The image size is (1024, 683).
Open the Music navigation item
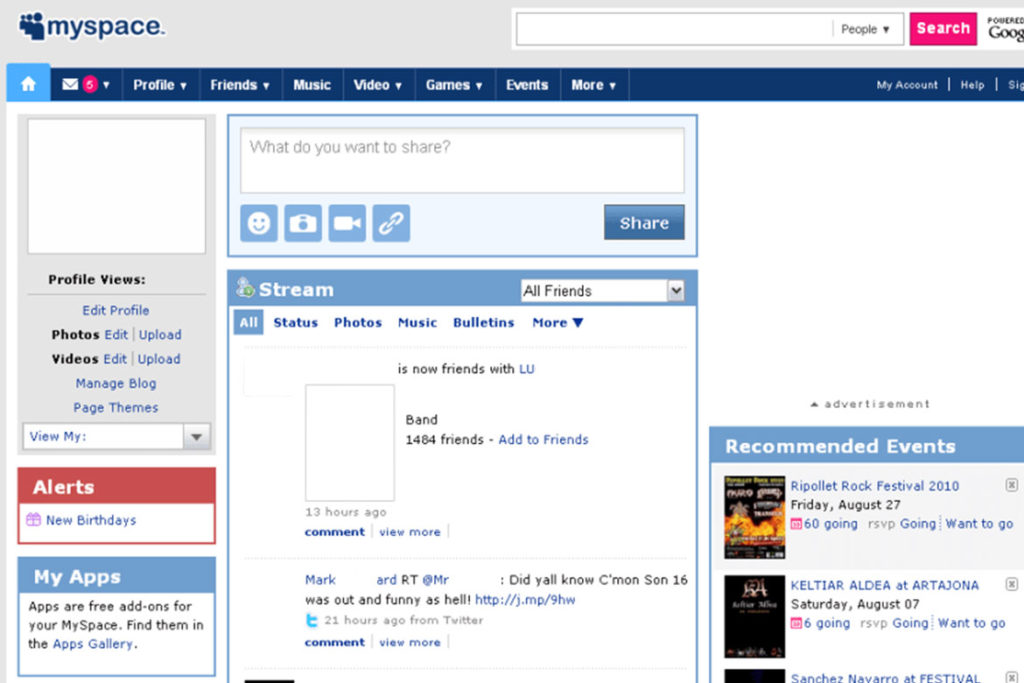(312, 85)
